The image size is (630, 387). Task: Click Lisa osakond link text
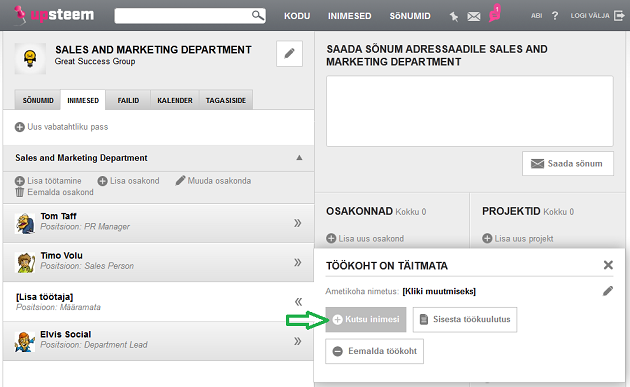[x=135, y=181]
